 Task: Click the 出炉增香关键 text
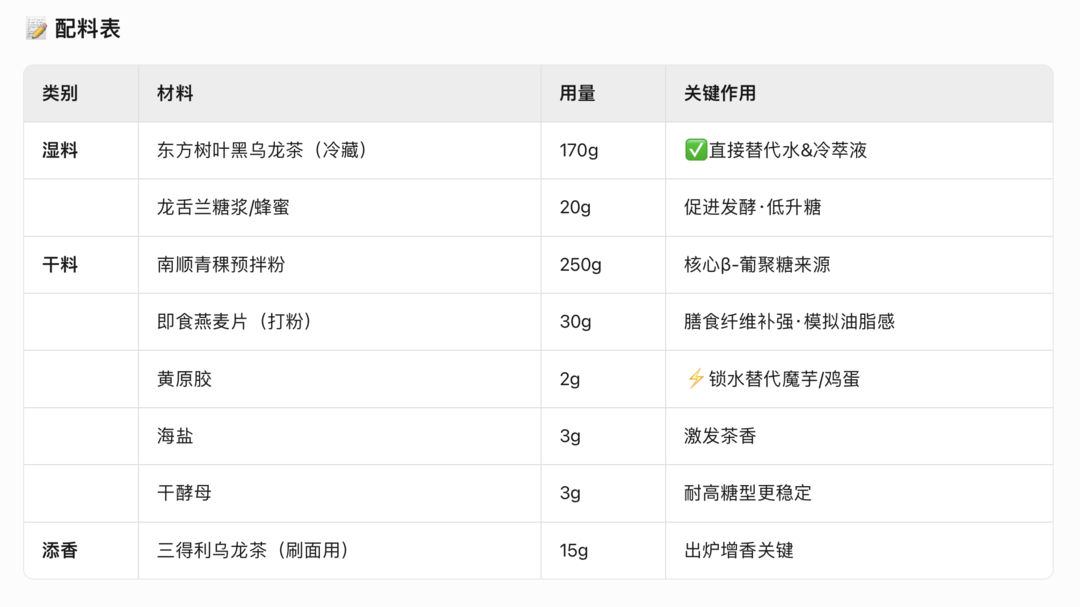[738, 551]
